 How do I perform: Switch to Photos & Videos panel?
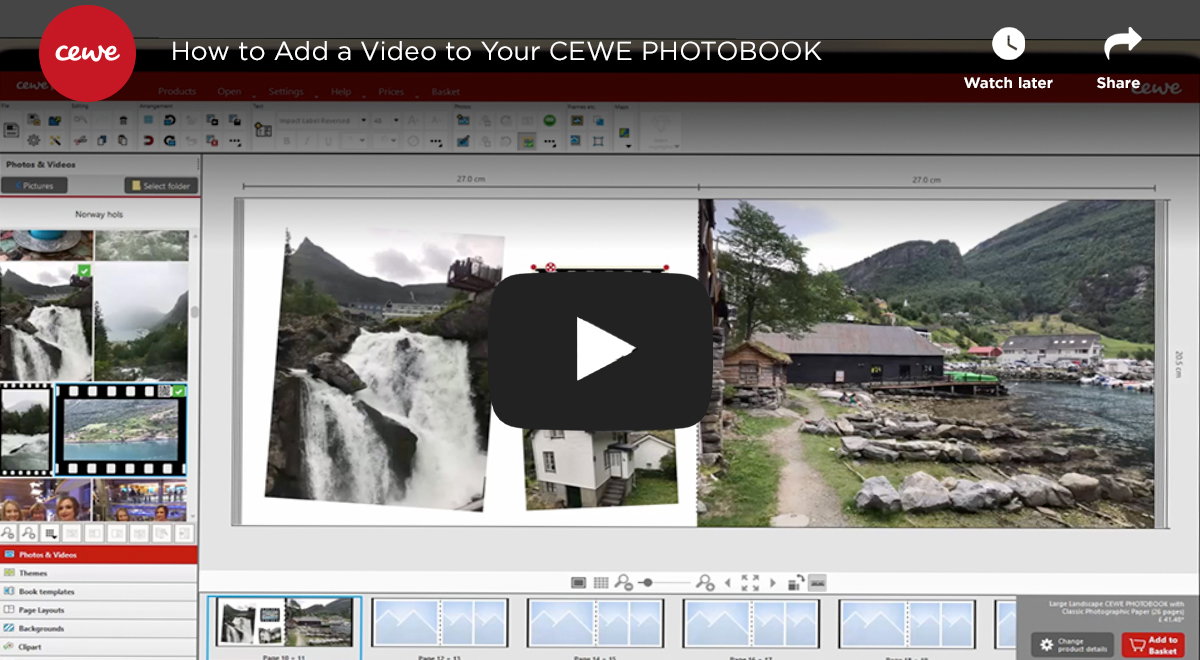[99, 554]
